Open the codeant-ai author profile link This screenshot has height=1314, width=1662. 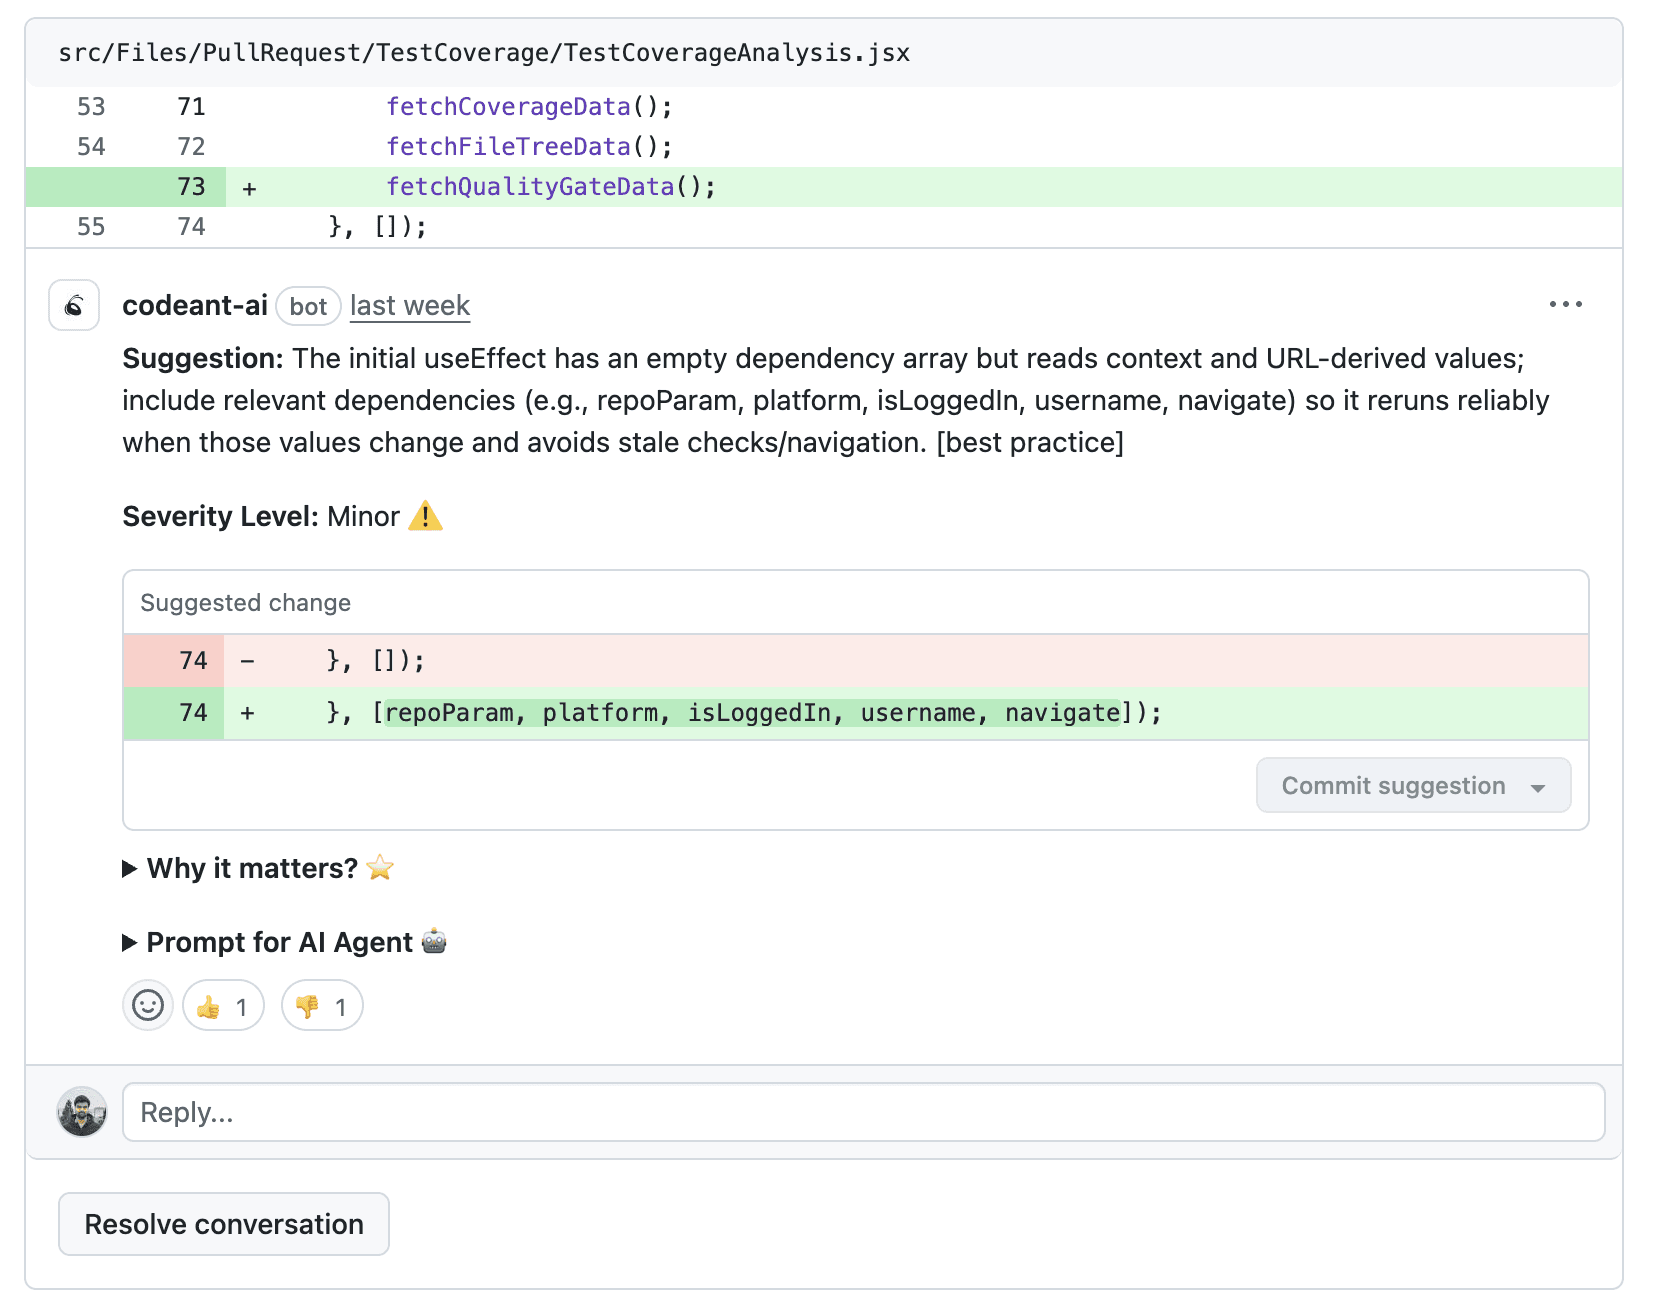click(x=195, y=306)
